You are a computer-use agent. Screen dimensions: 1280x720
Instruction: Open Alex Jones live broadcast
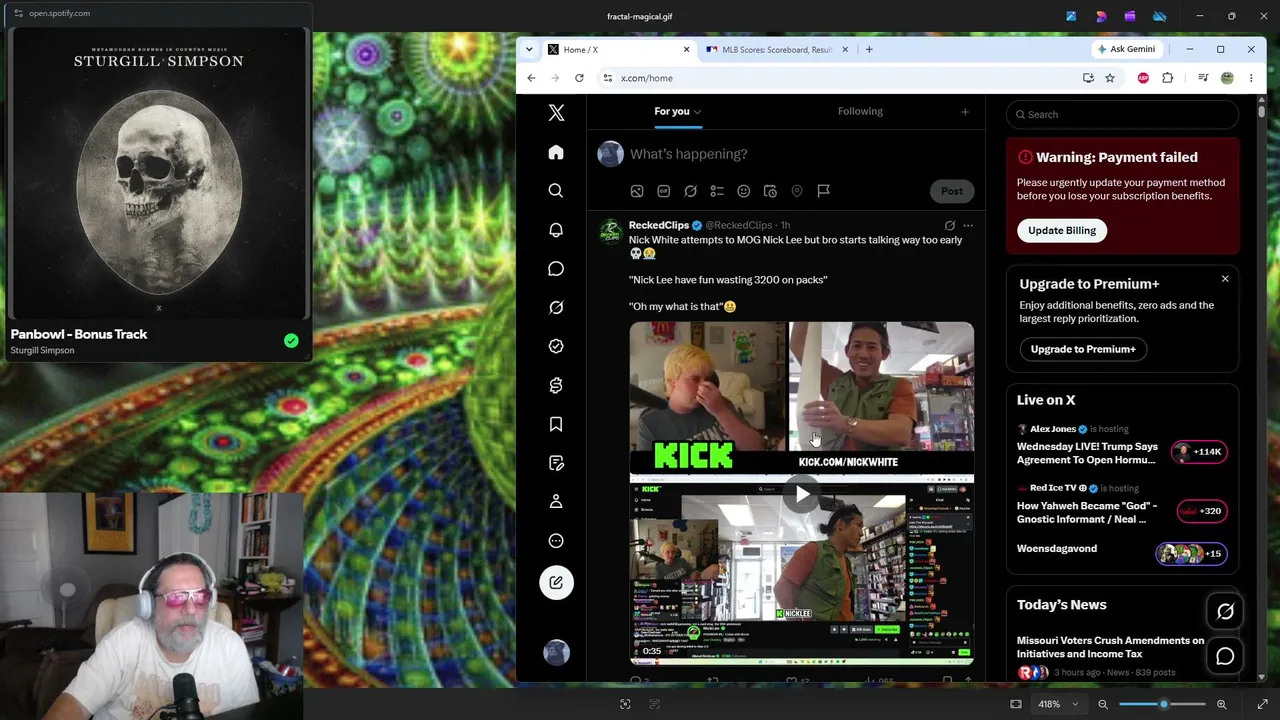1122,445
